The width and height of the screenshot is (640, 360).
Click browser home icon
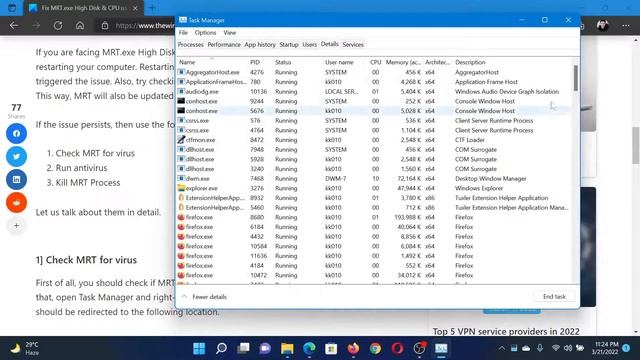(x=80, y=26)
